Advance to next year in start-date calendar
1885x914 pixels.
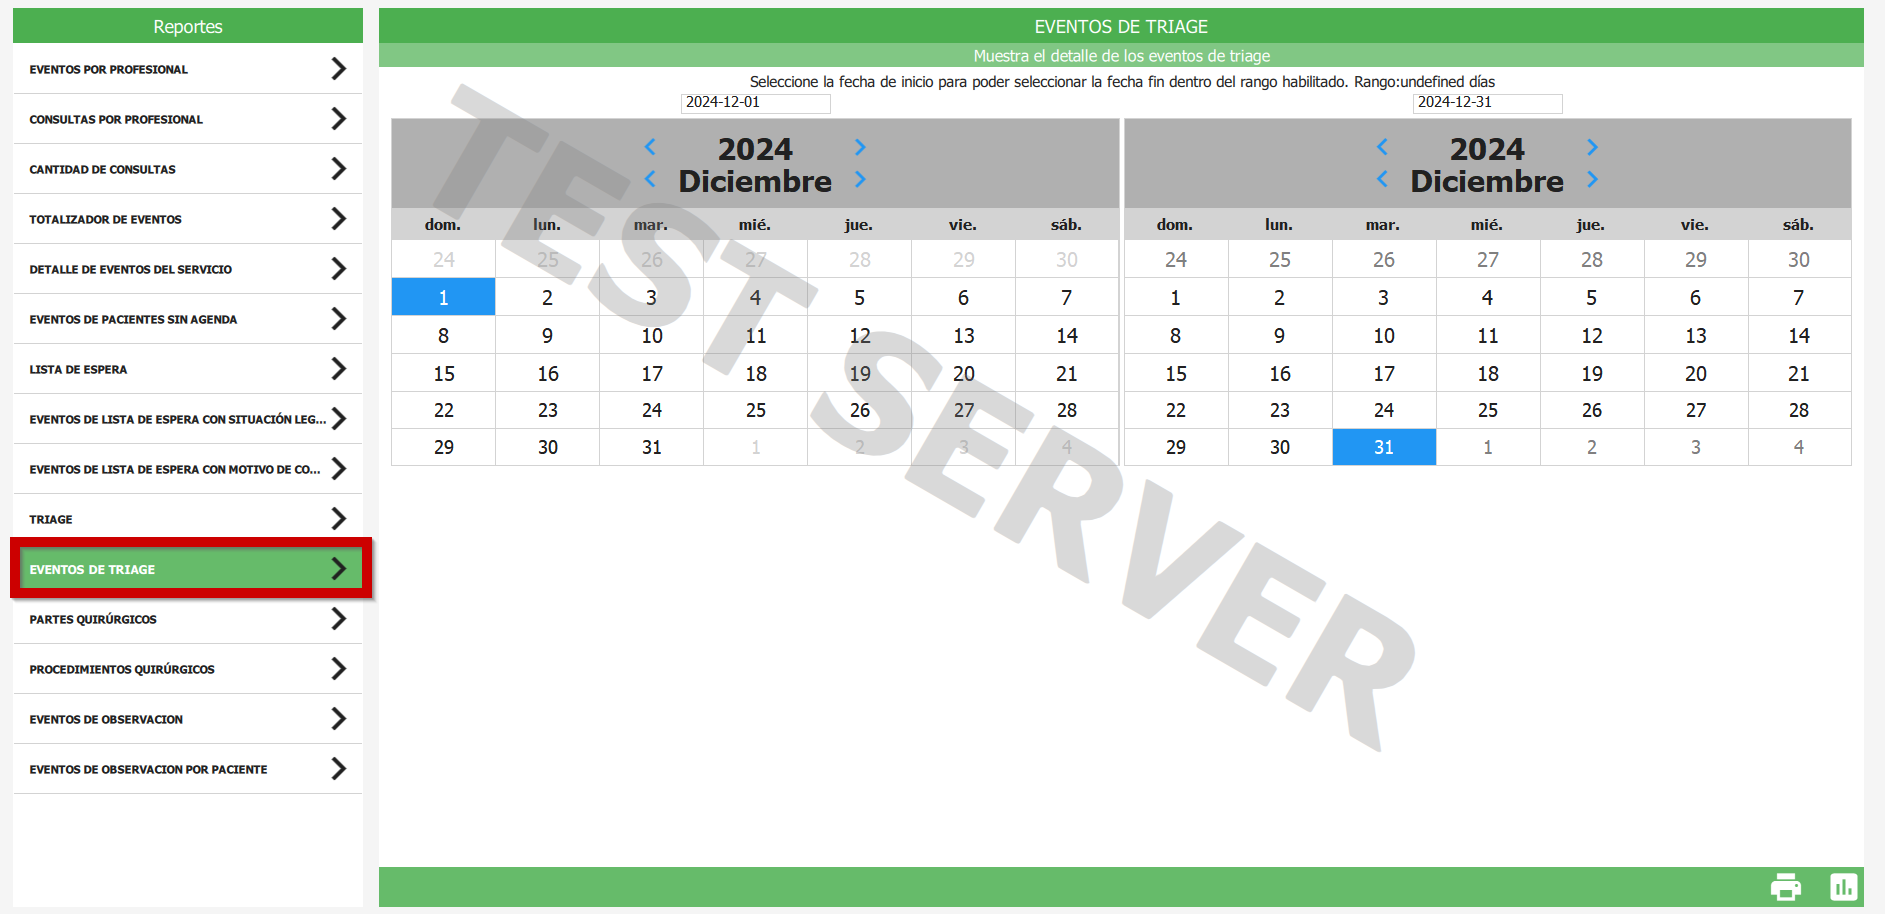tap(860, 147)
